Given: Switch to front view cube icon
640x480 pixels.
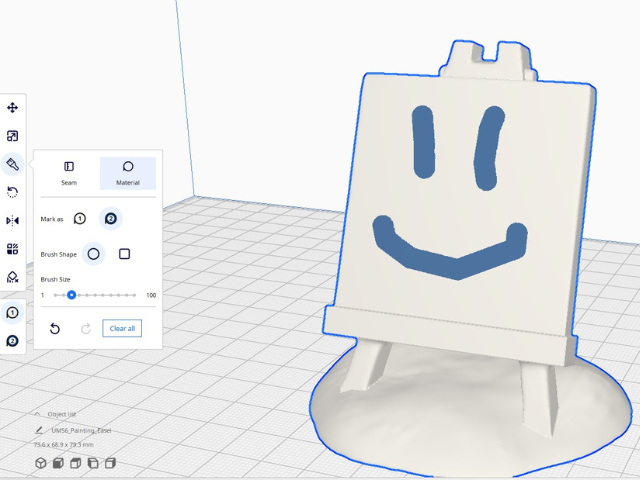Looking at the screenshot, I should [x=58, y=463].
